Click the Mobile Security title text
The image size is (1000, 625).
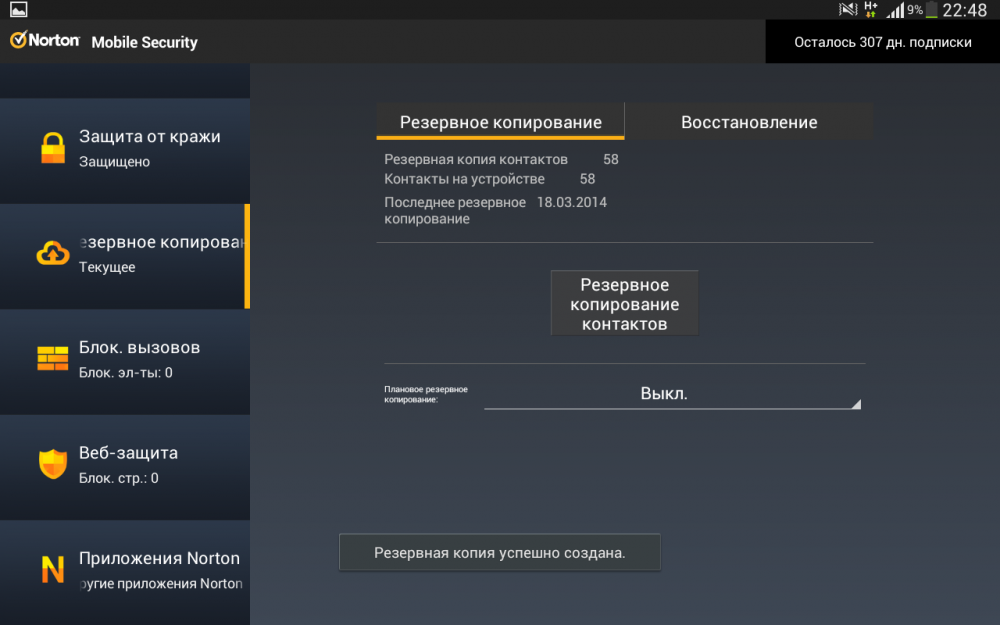click(x=144, y=42)
